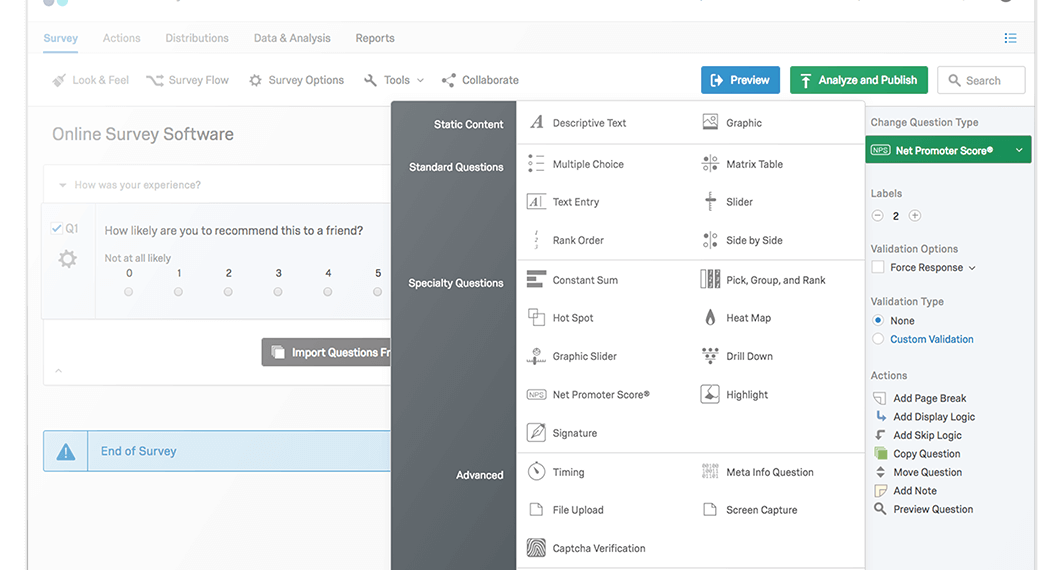Open the list view icon at top right
The width and height of the screenshot is (1060, 570).
pos(1010,39)
